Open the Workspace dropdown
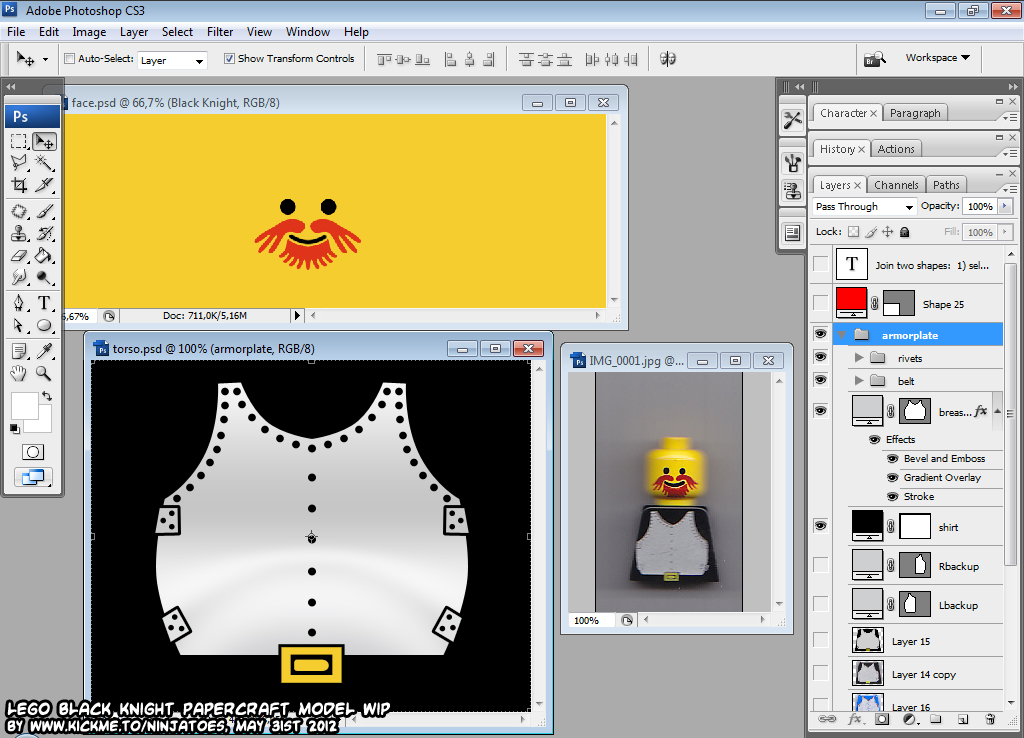This screenshot has width=1024, height=738. pos(937,58)
